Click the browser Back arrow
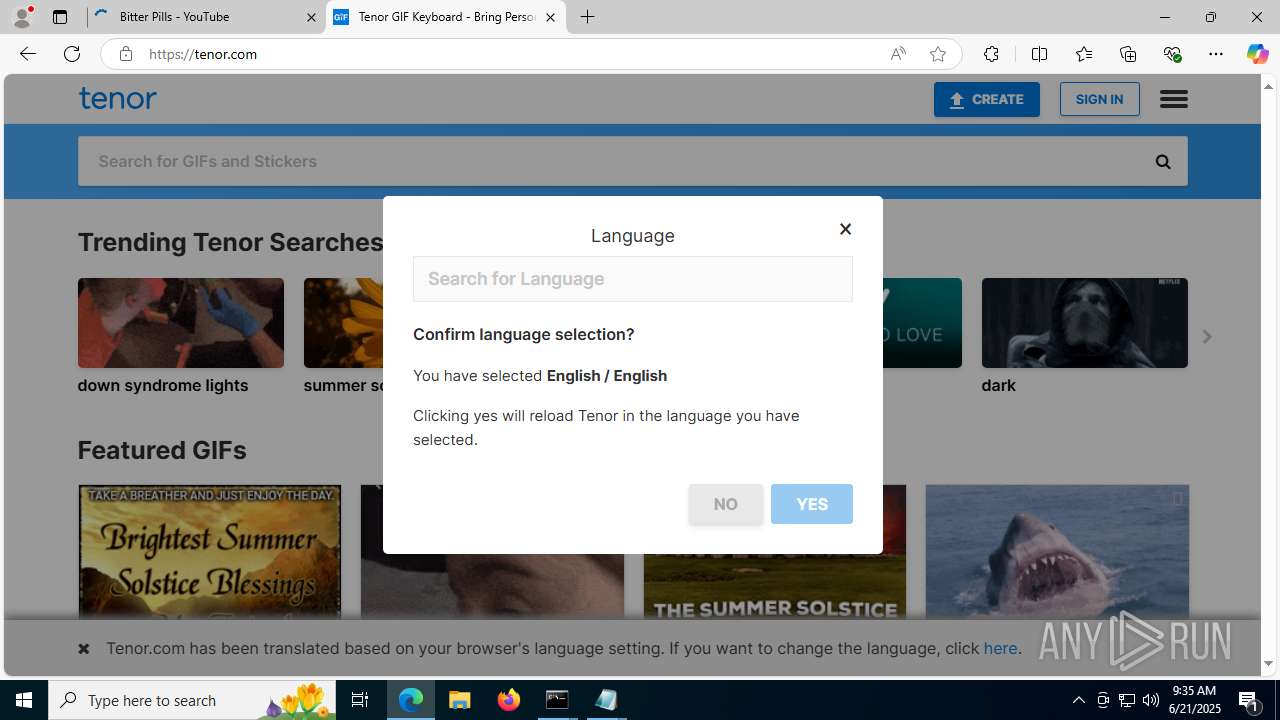This screenshot has height=720, width=1280. point(27,54)
